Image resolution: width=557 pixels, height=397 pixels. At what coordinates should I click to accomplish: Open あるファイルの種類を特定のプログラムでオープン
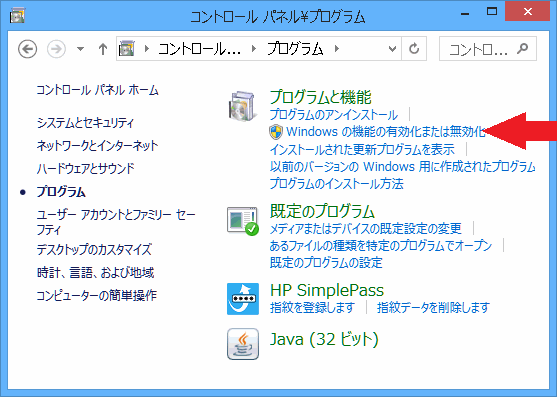tap(381, 245)
